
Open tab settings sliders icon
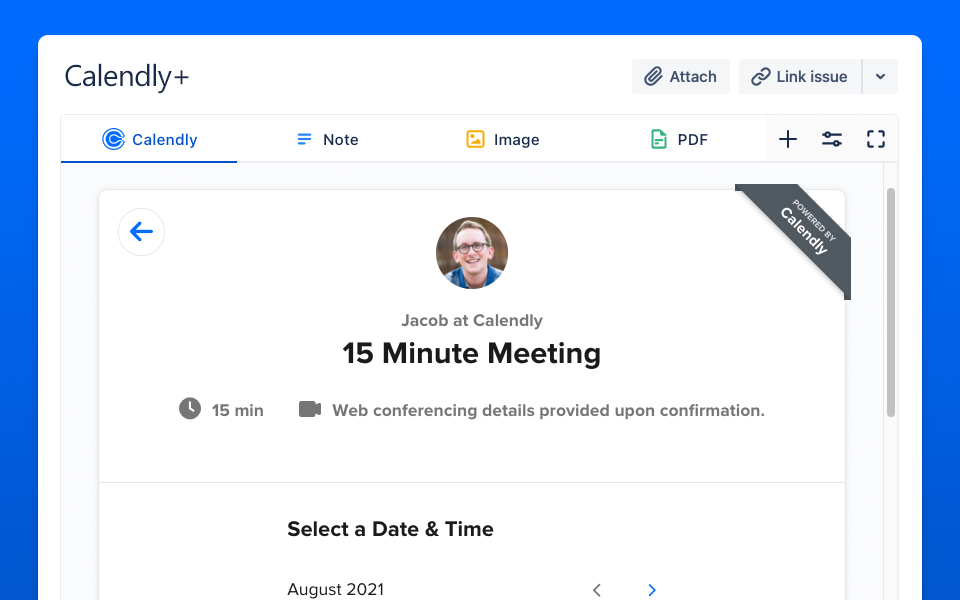point(831,140)
